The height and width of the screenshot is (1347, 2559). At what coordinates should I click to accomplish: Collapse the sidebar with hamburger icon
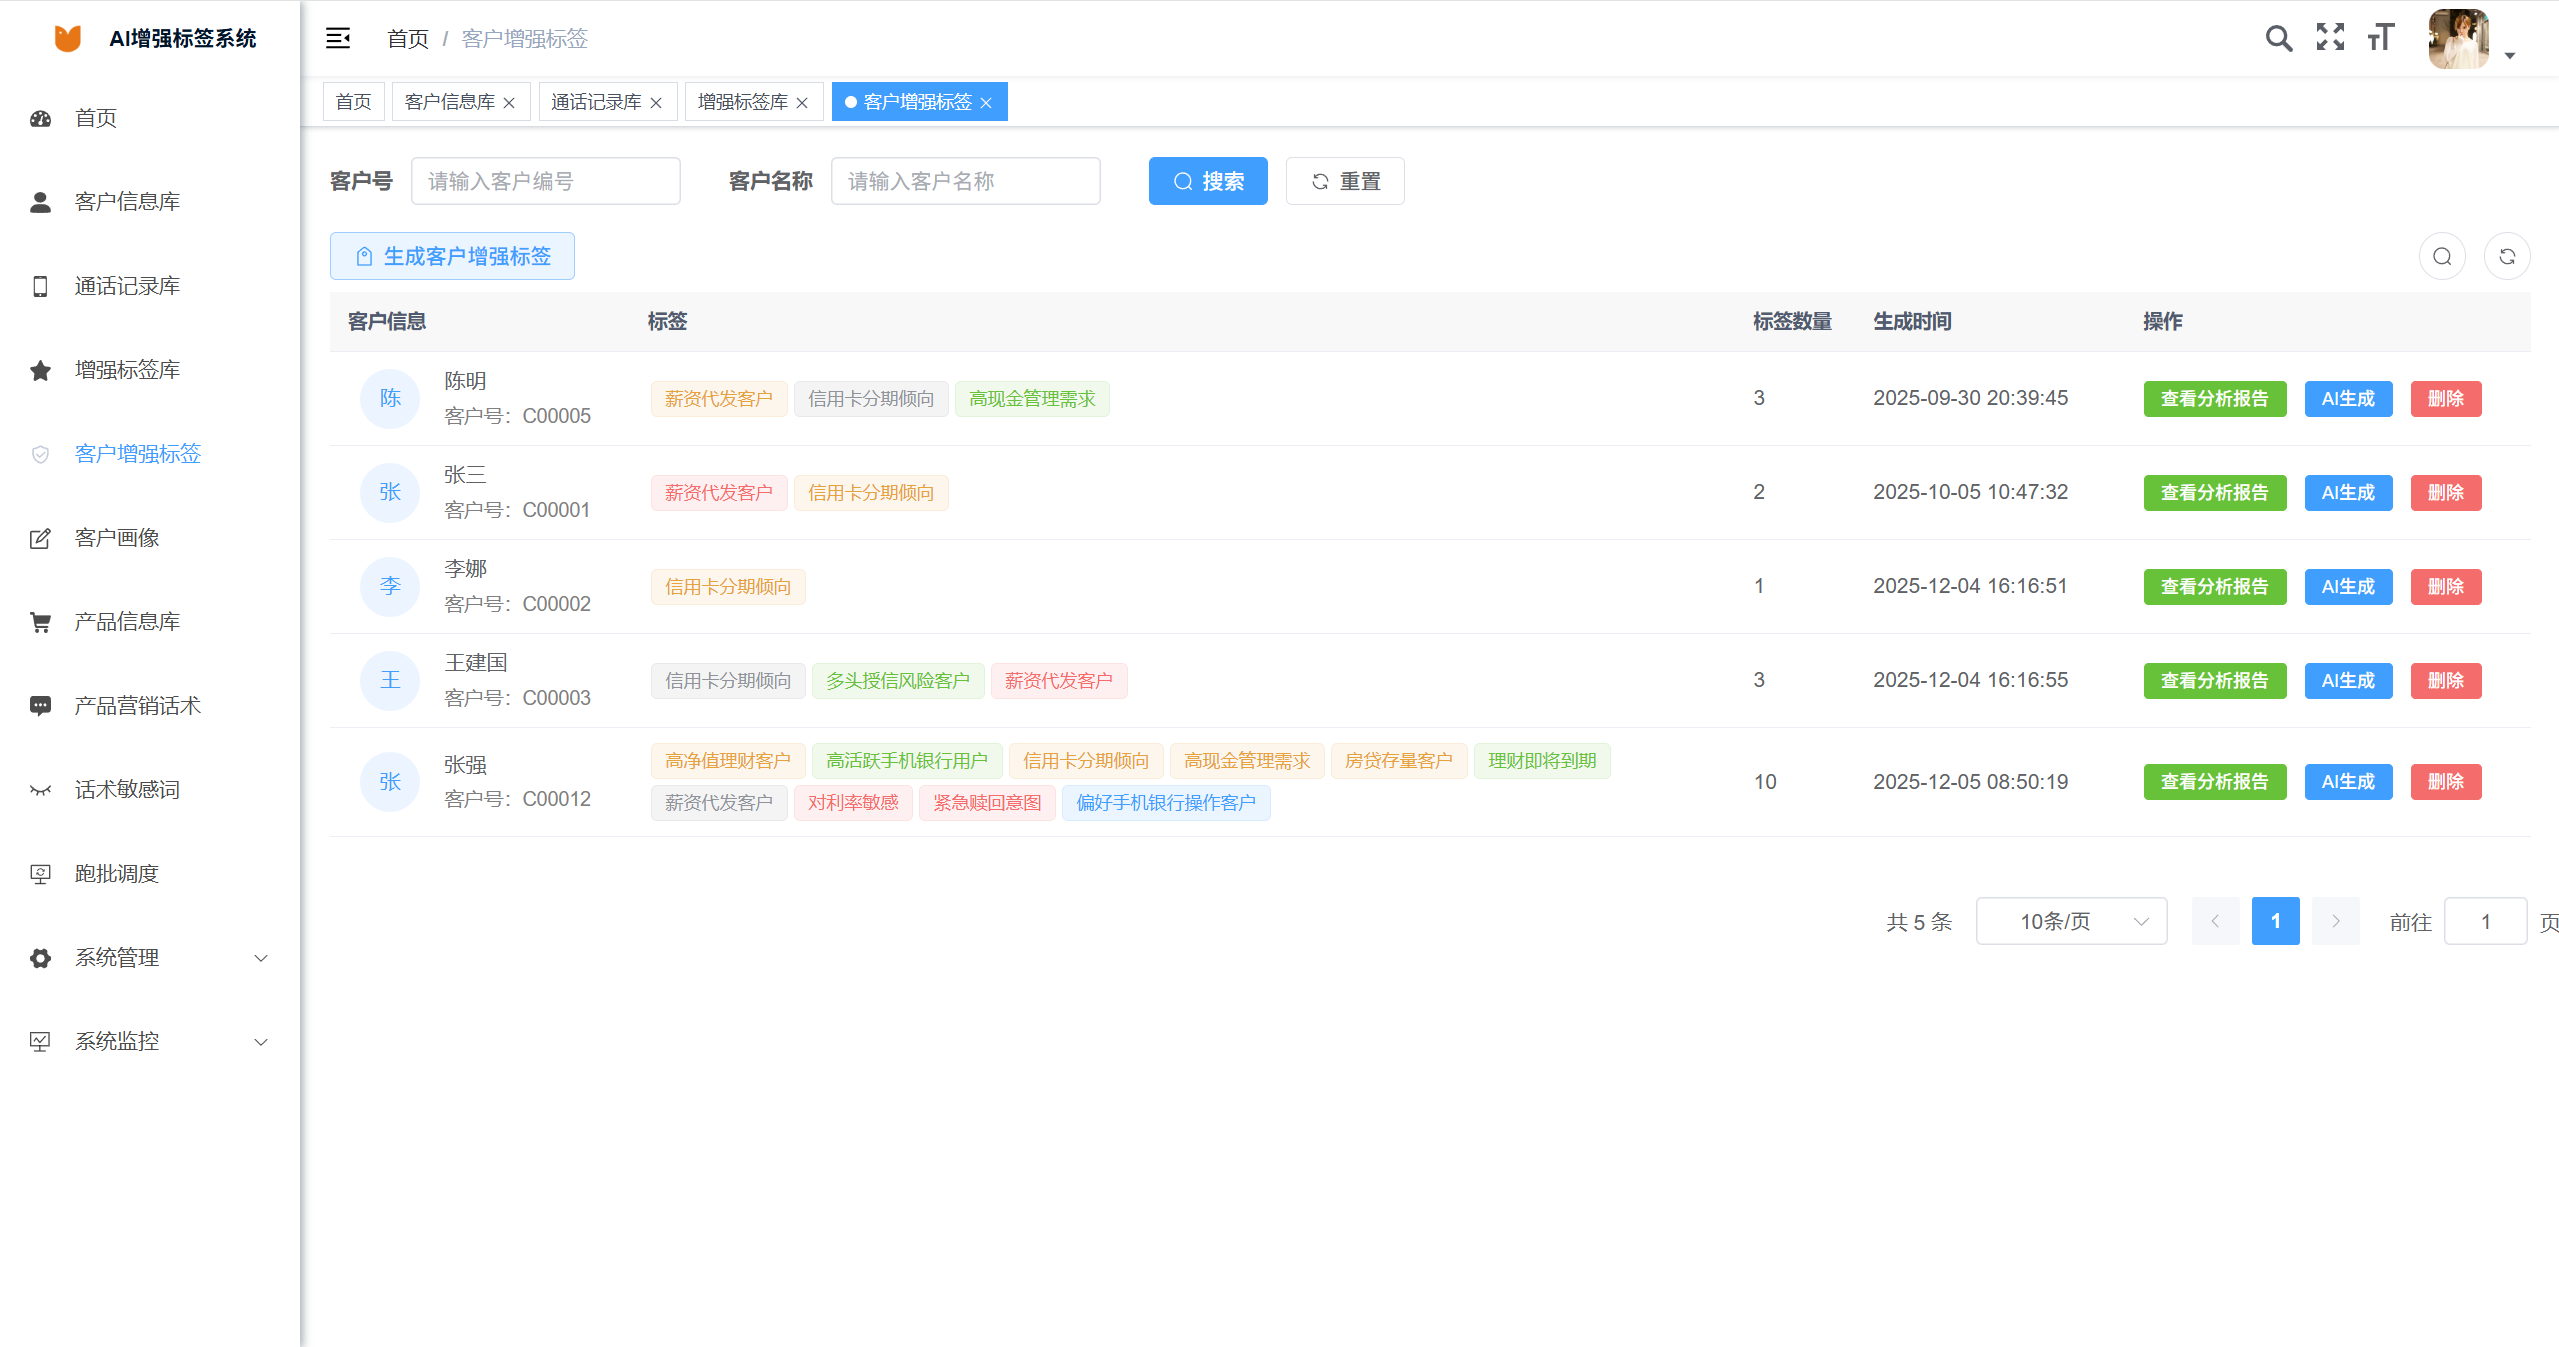click(x=338, y=38)
